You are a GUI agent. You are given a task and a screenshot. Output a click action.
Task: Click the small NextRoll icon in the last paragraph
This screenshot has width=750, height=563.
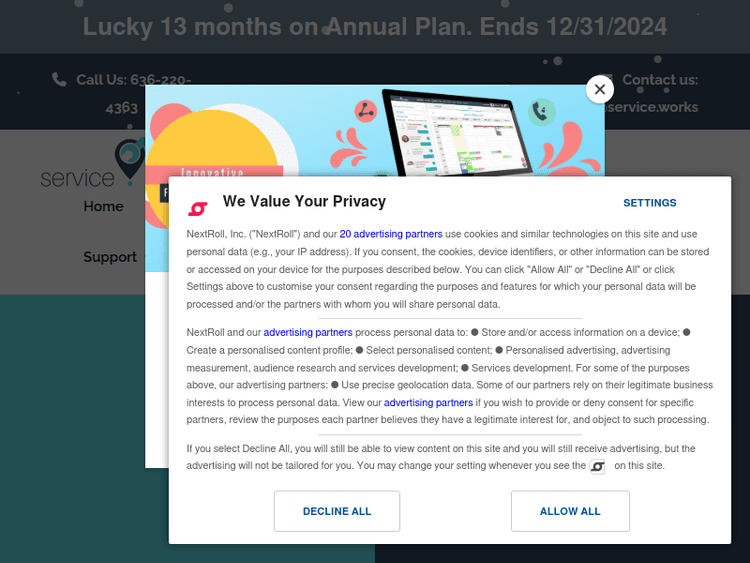click(x=597, y=466)
